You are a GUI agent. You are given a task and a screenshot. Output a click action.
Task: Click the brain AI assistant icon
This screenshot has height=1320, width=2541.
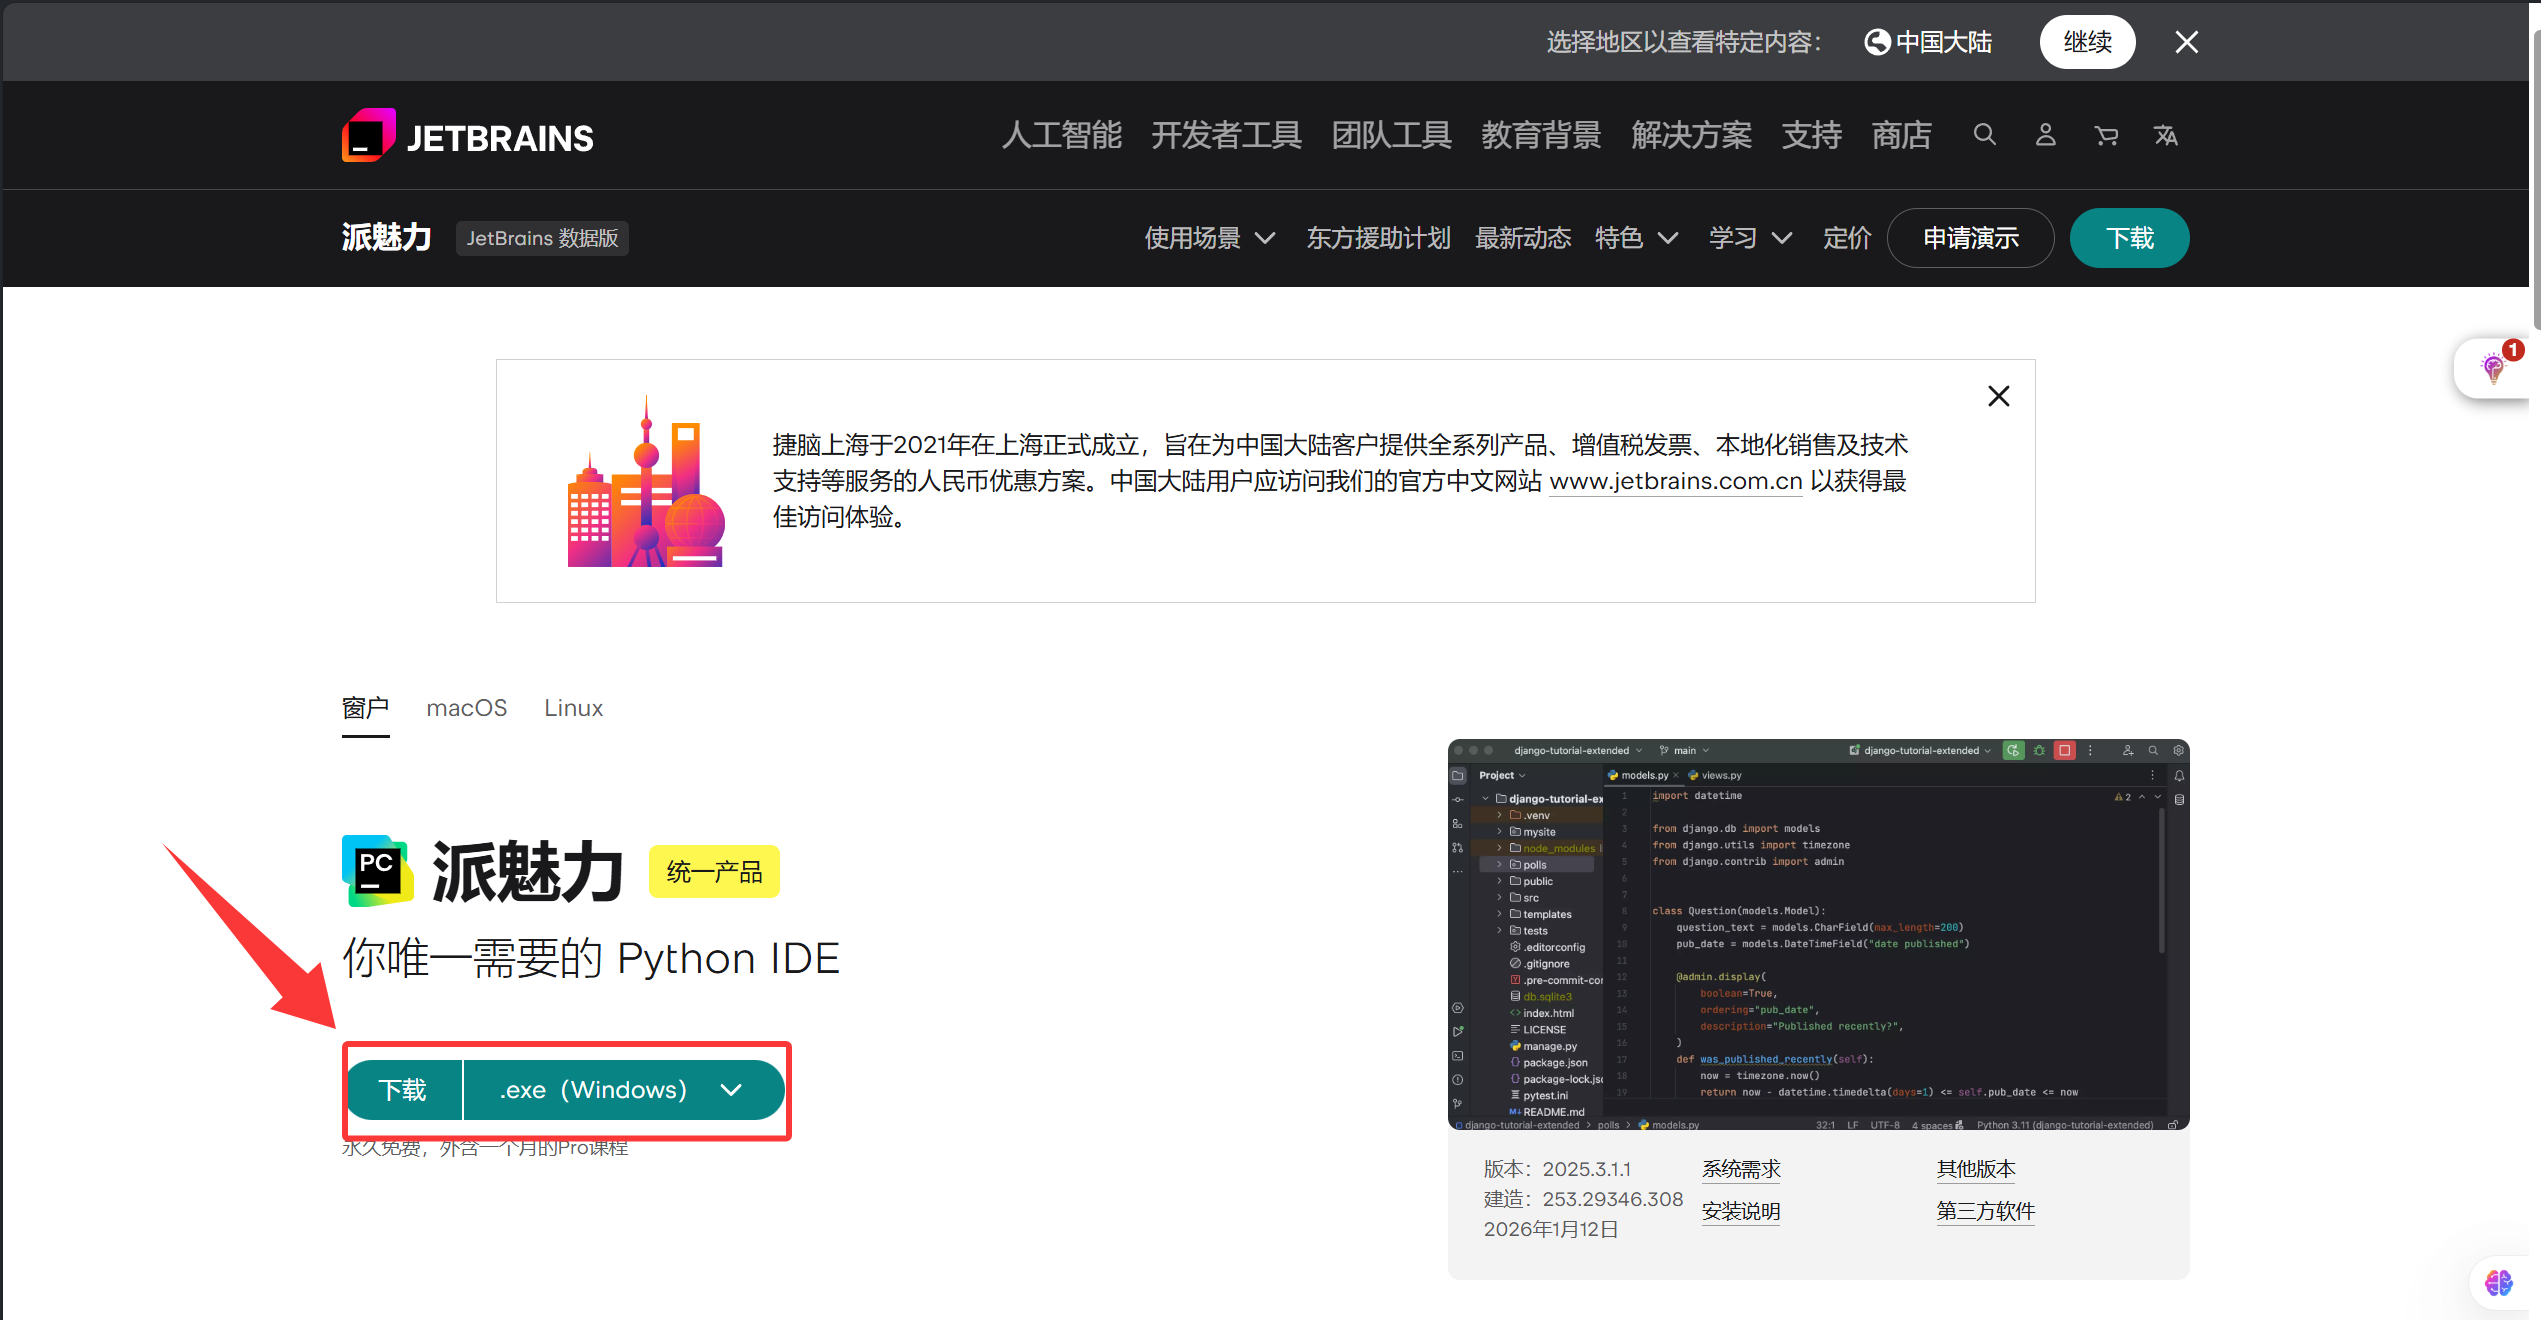pyautogui.click(x=2498, y=1283)
